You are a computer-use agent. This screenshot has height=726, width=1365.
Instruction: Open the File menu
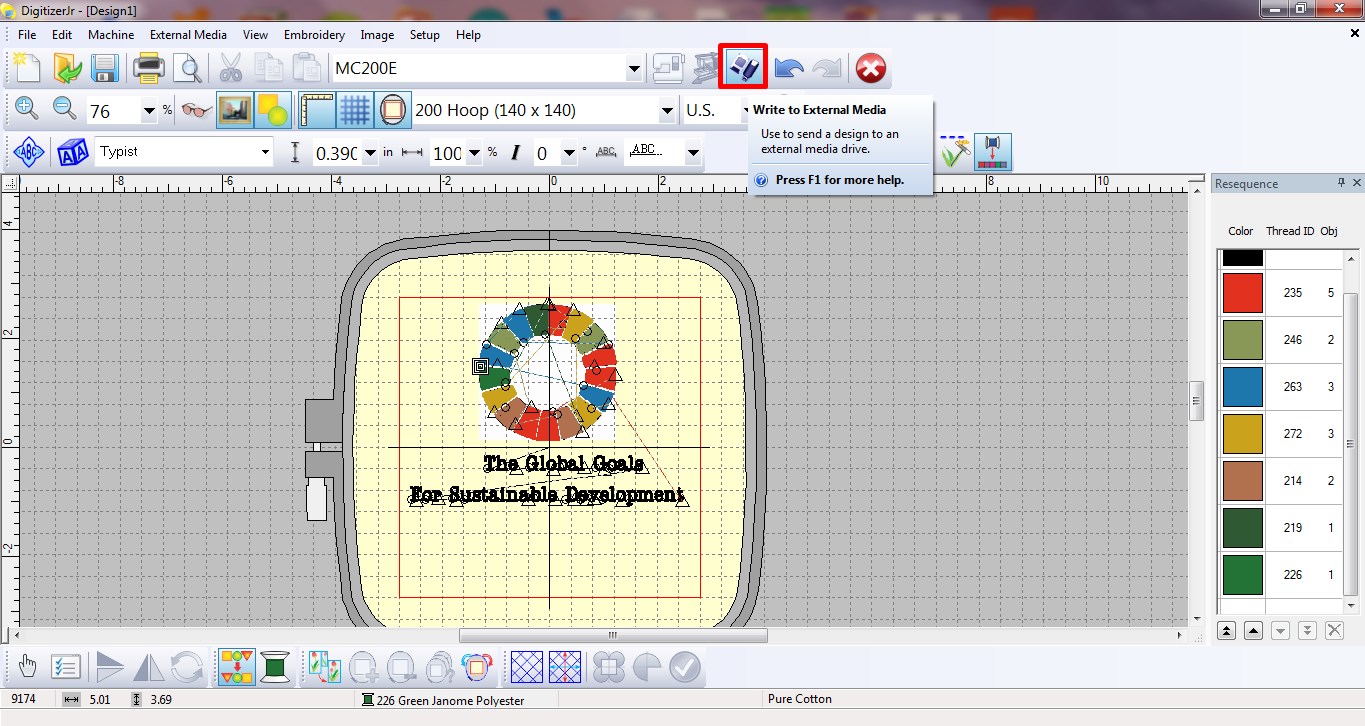[27, 34]
